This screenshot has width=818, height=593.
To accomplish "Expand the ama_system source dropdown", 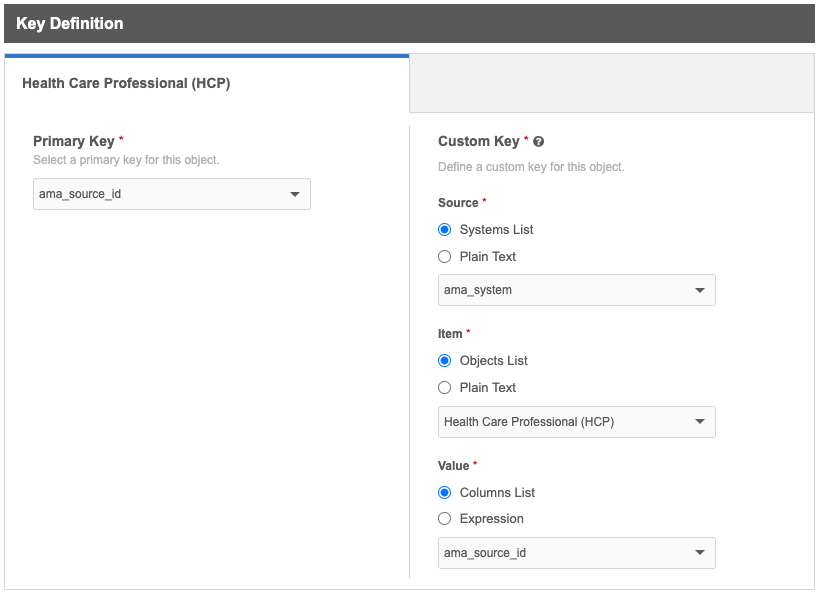I will (577, 290).
